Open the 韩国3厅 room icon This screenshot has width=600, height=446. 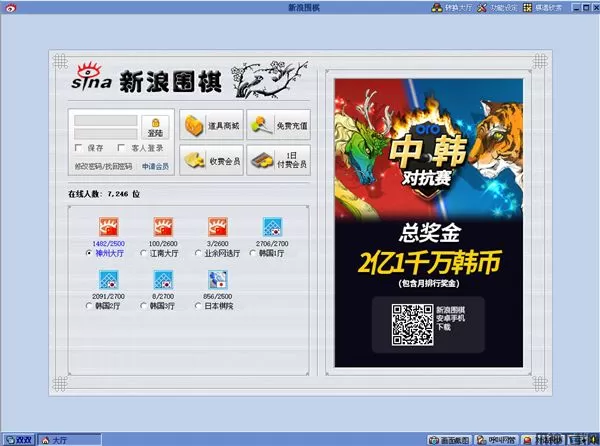(x=163, y=280)
